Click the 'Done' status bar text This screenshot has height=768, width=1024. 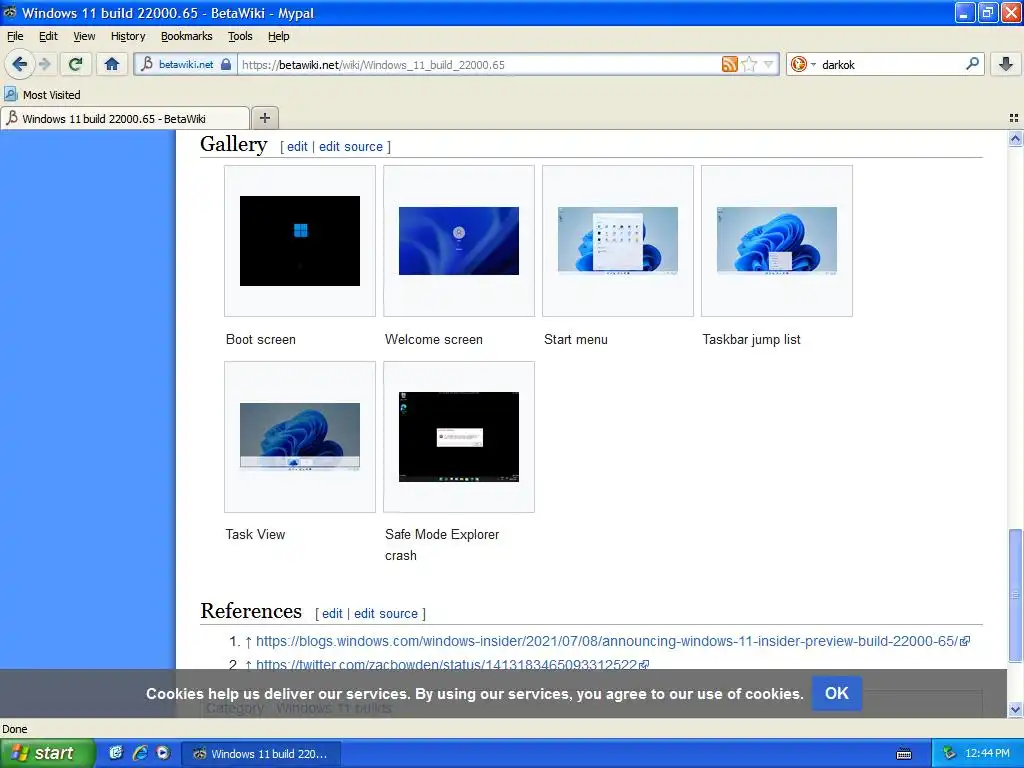click(x=14, y=729)
